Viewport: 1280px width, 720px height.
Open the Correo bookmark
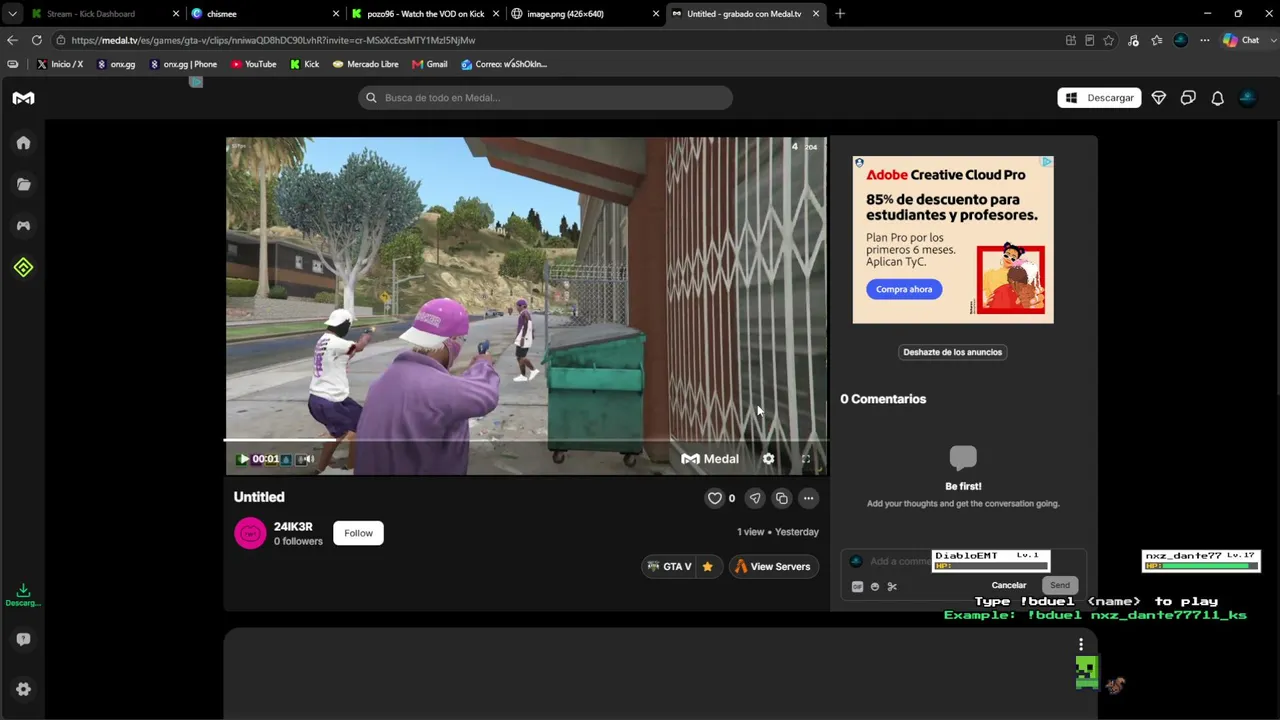coord(504,64)
